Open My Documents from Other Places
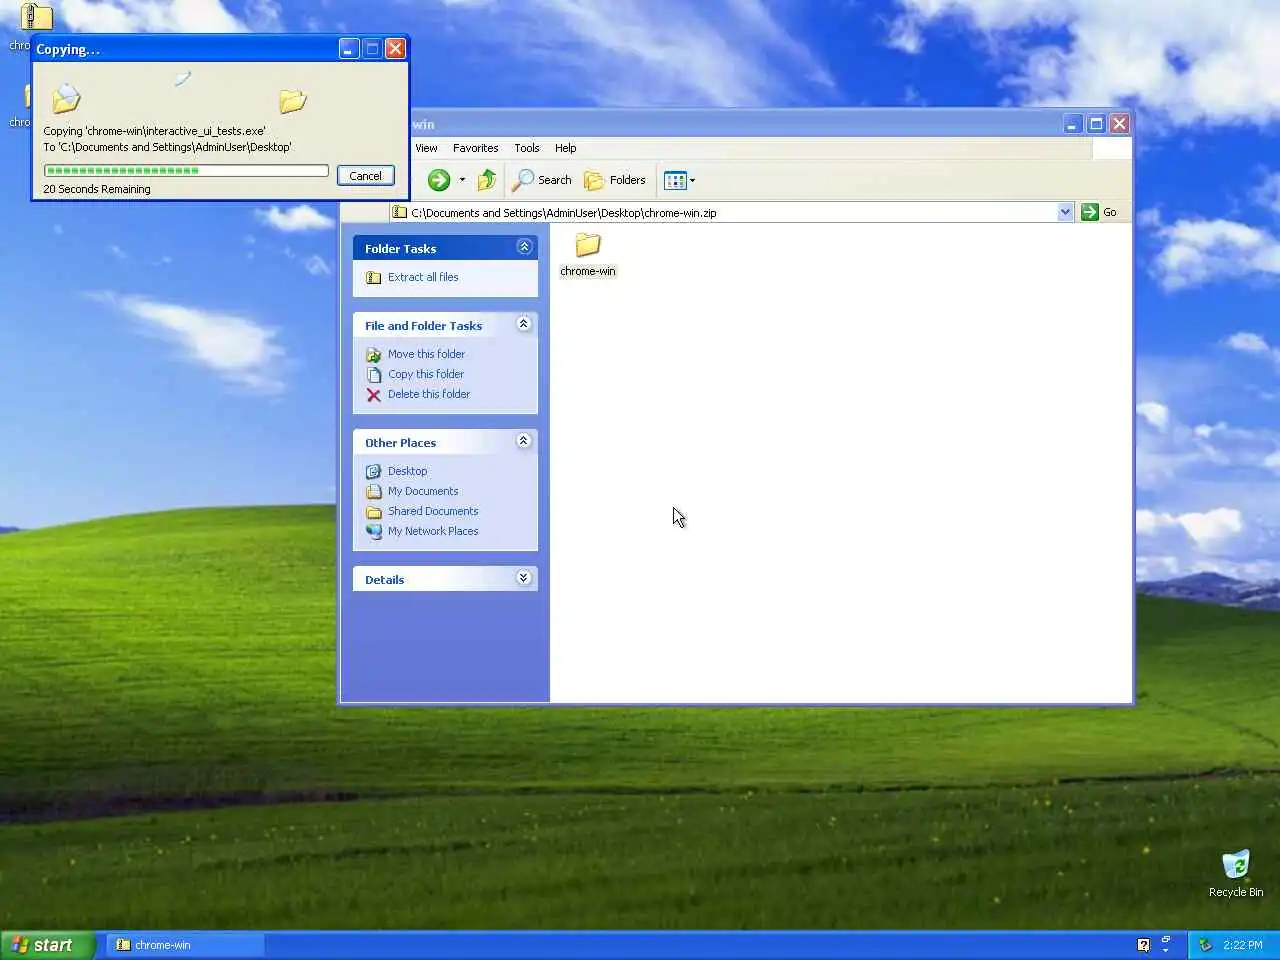Screen dimensions: 1280x960 click(423, 491)
